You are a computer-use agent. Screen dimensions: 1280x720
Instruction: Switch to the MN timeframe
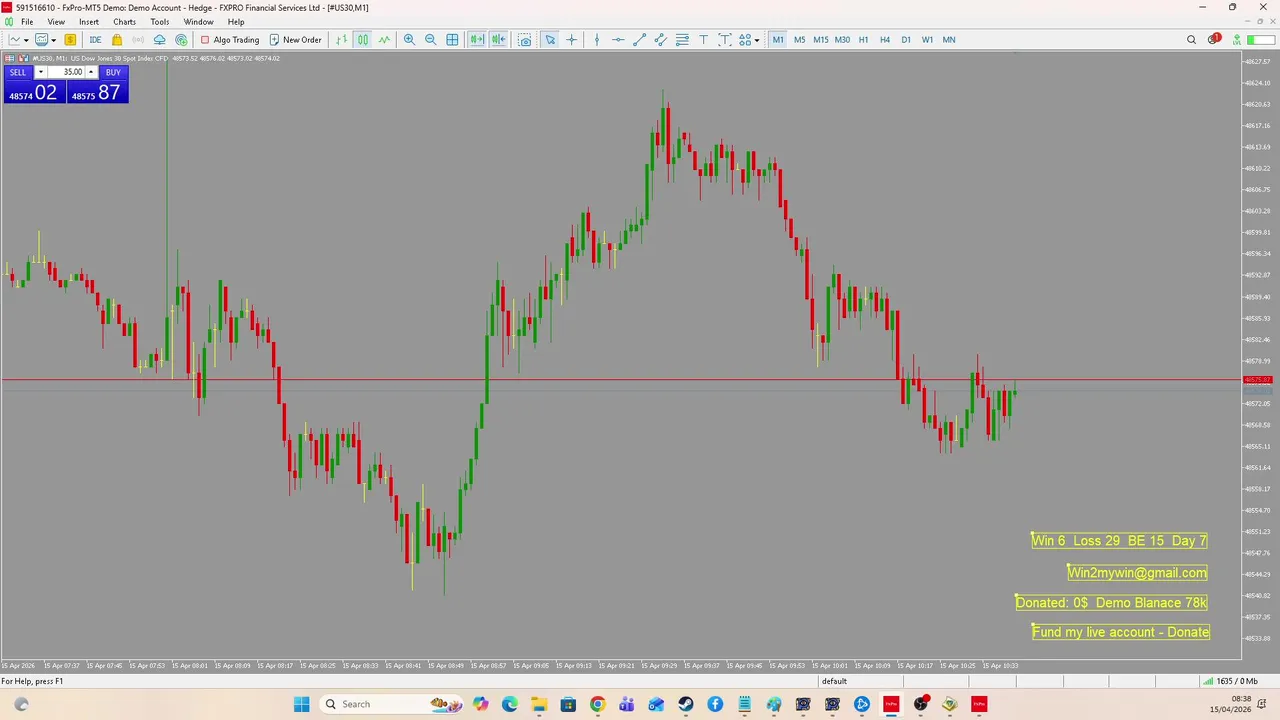pyautogui.click(x=949, y=40)
